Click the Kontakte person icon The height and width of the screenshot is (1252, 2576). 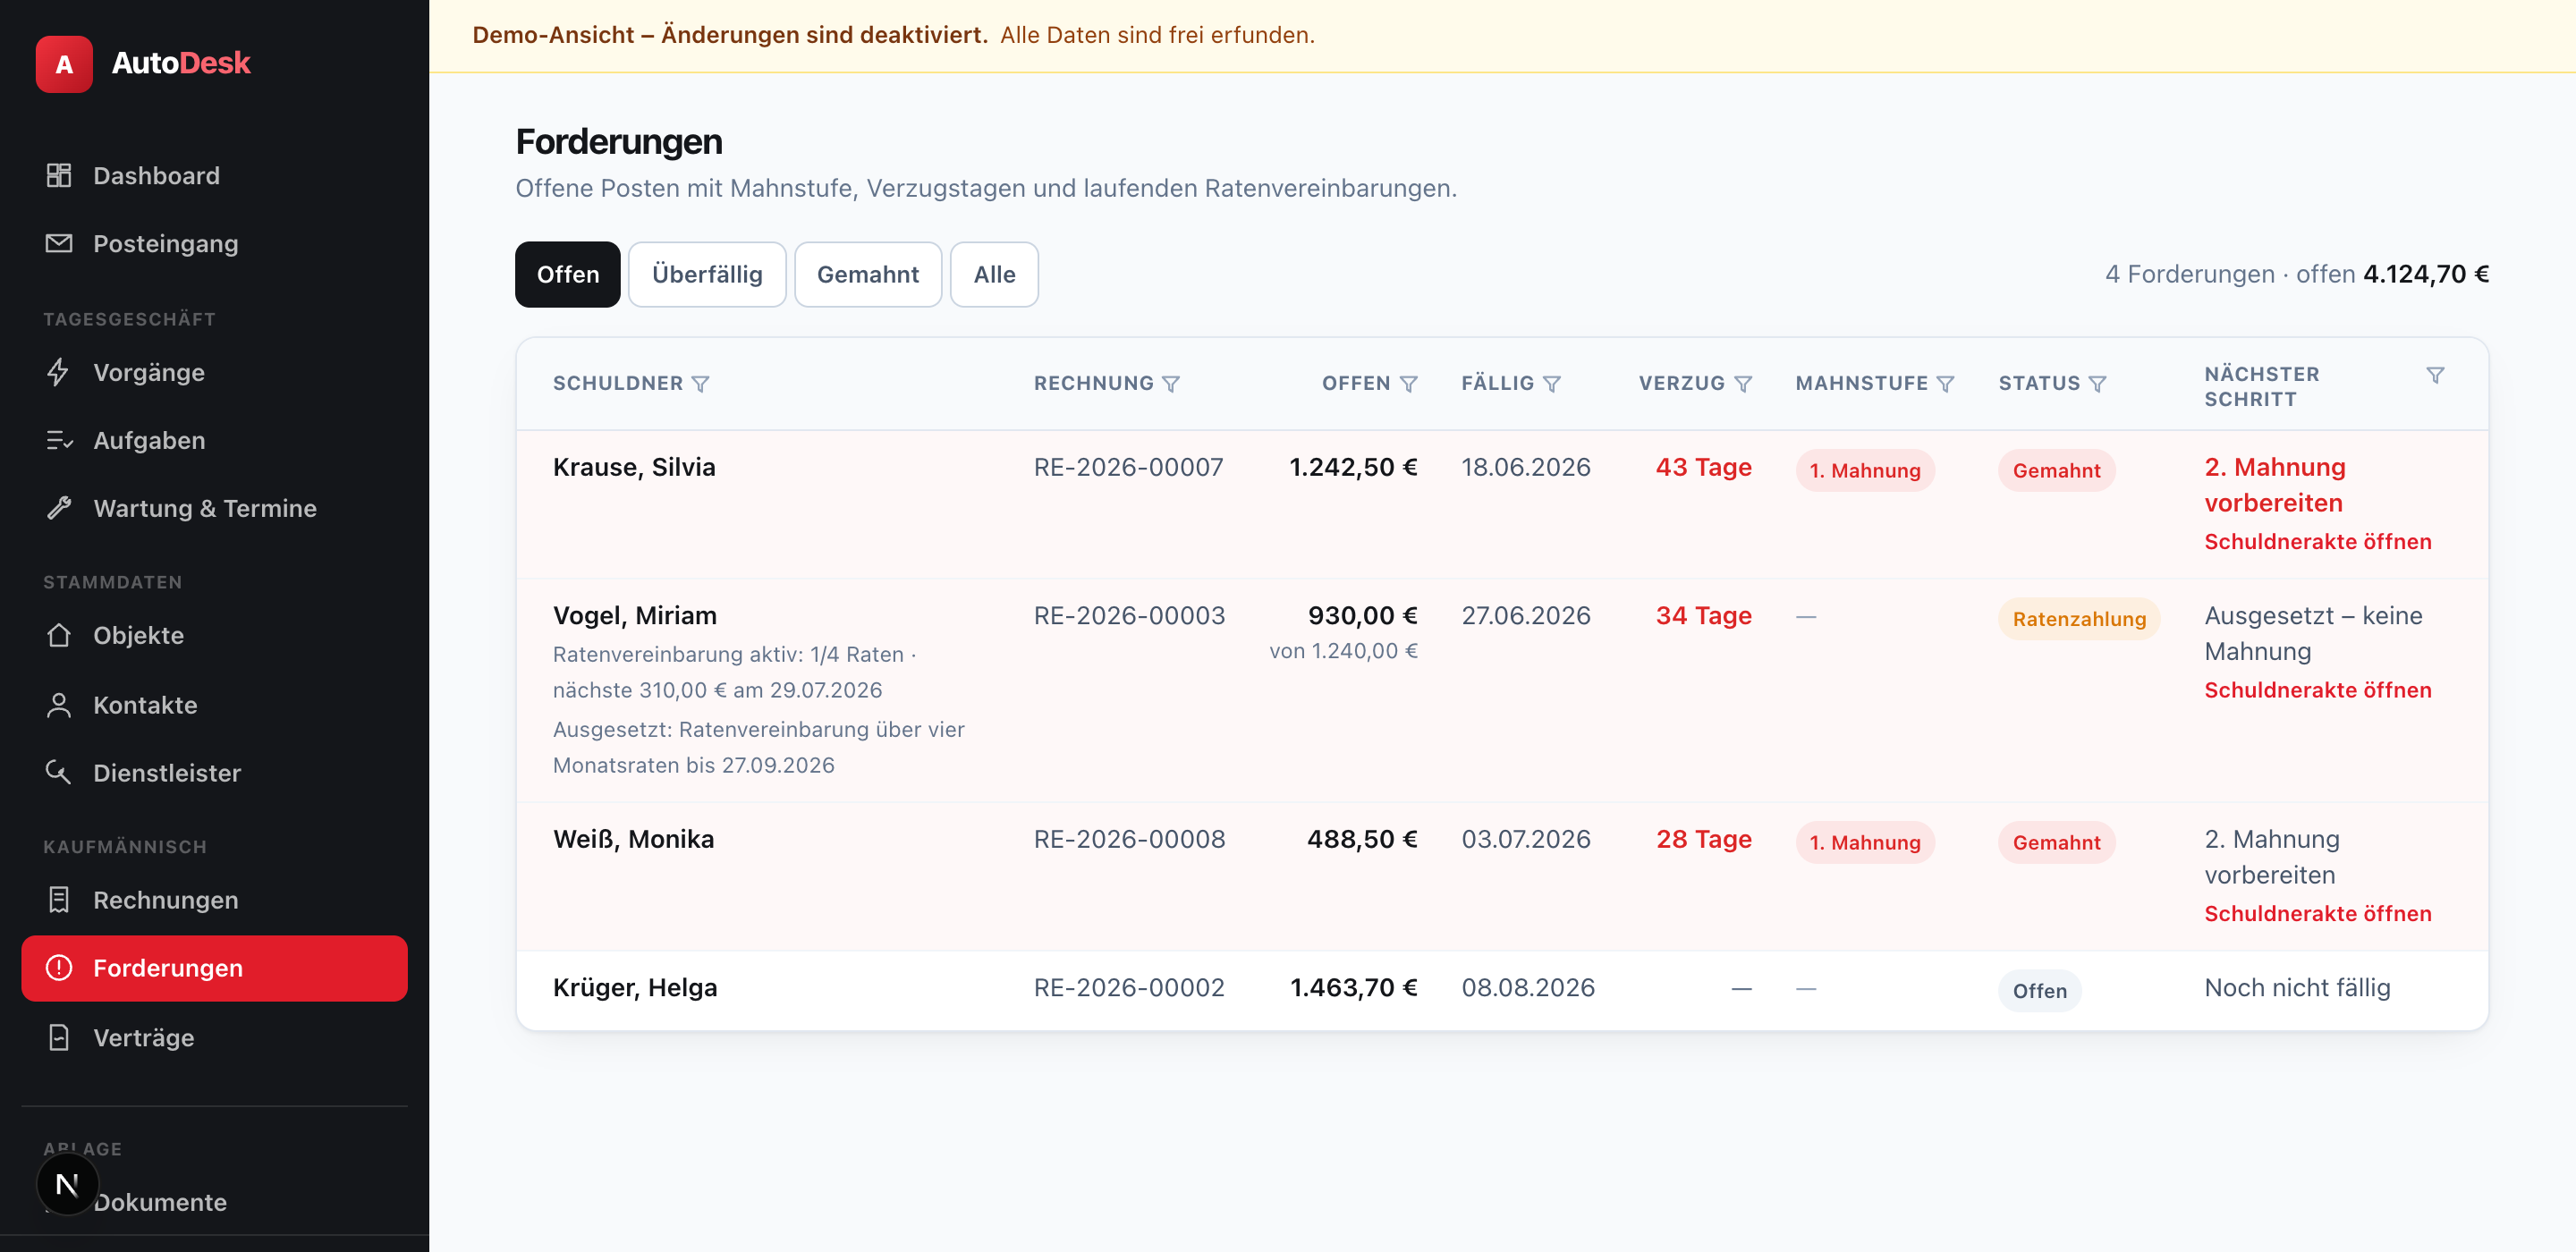click(x=59, y=705)
